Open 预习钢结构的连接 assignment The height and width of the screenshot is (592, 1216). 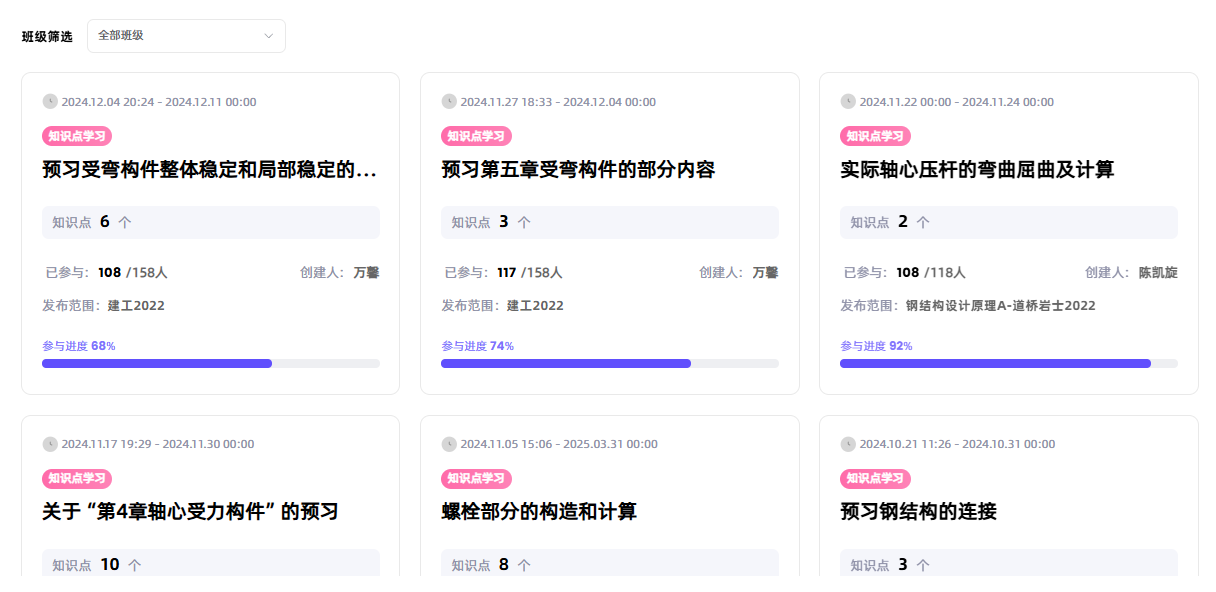918,512
